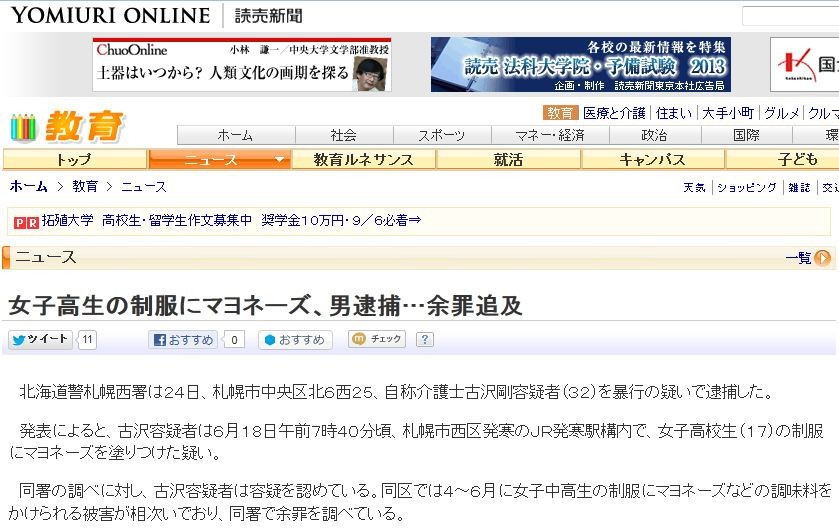Click the PR badge icon
The height and width of the screenshot is (529, 839).
click(x=26, y=223)
